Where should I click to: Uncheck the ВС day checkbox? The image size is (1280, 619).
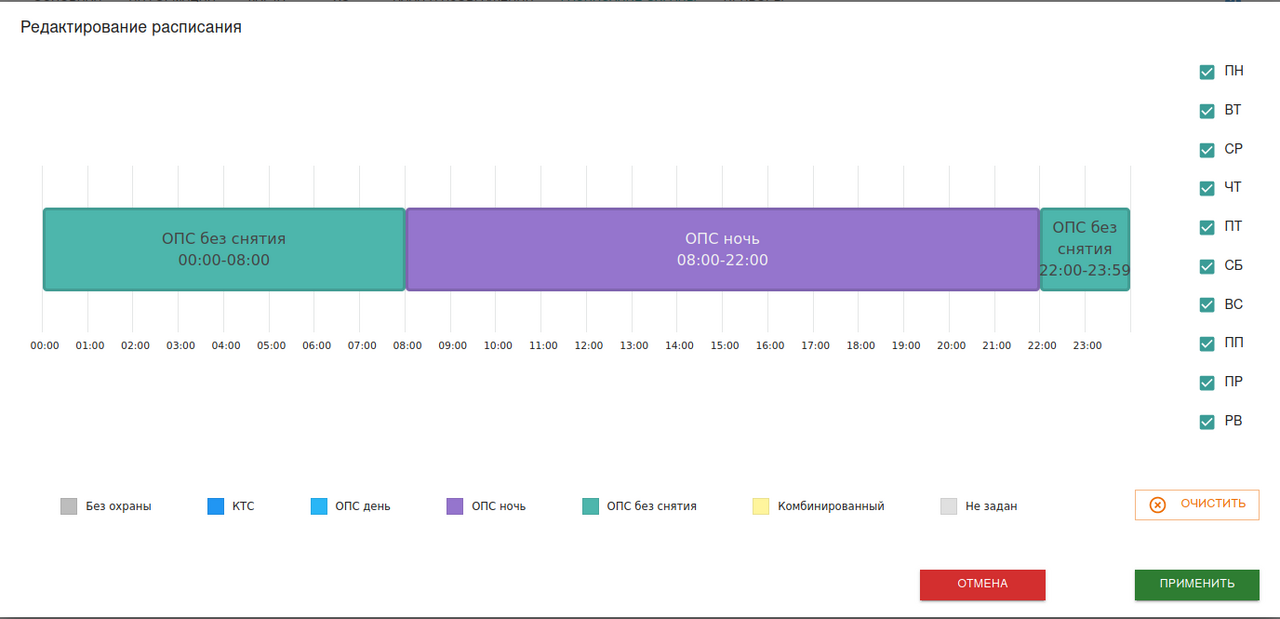click(x=1207, y=305)
